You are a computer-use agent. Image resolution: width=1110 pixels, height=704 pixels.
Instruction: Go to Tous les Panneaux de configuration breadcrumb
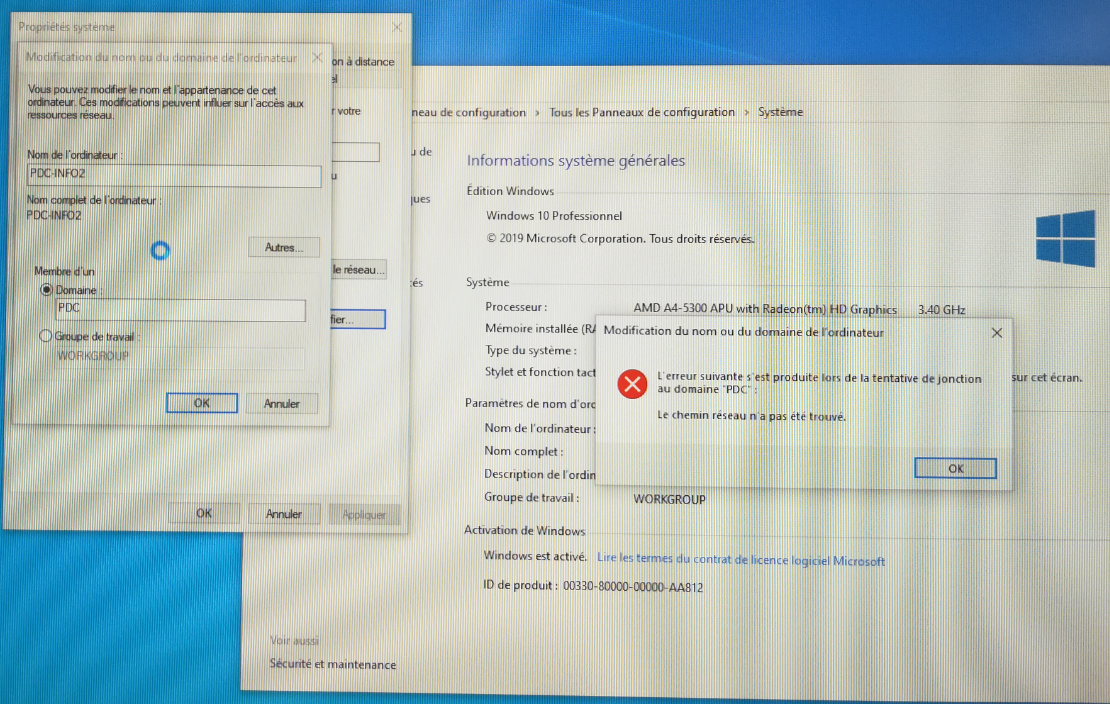(x=642, y=112)
